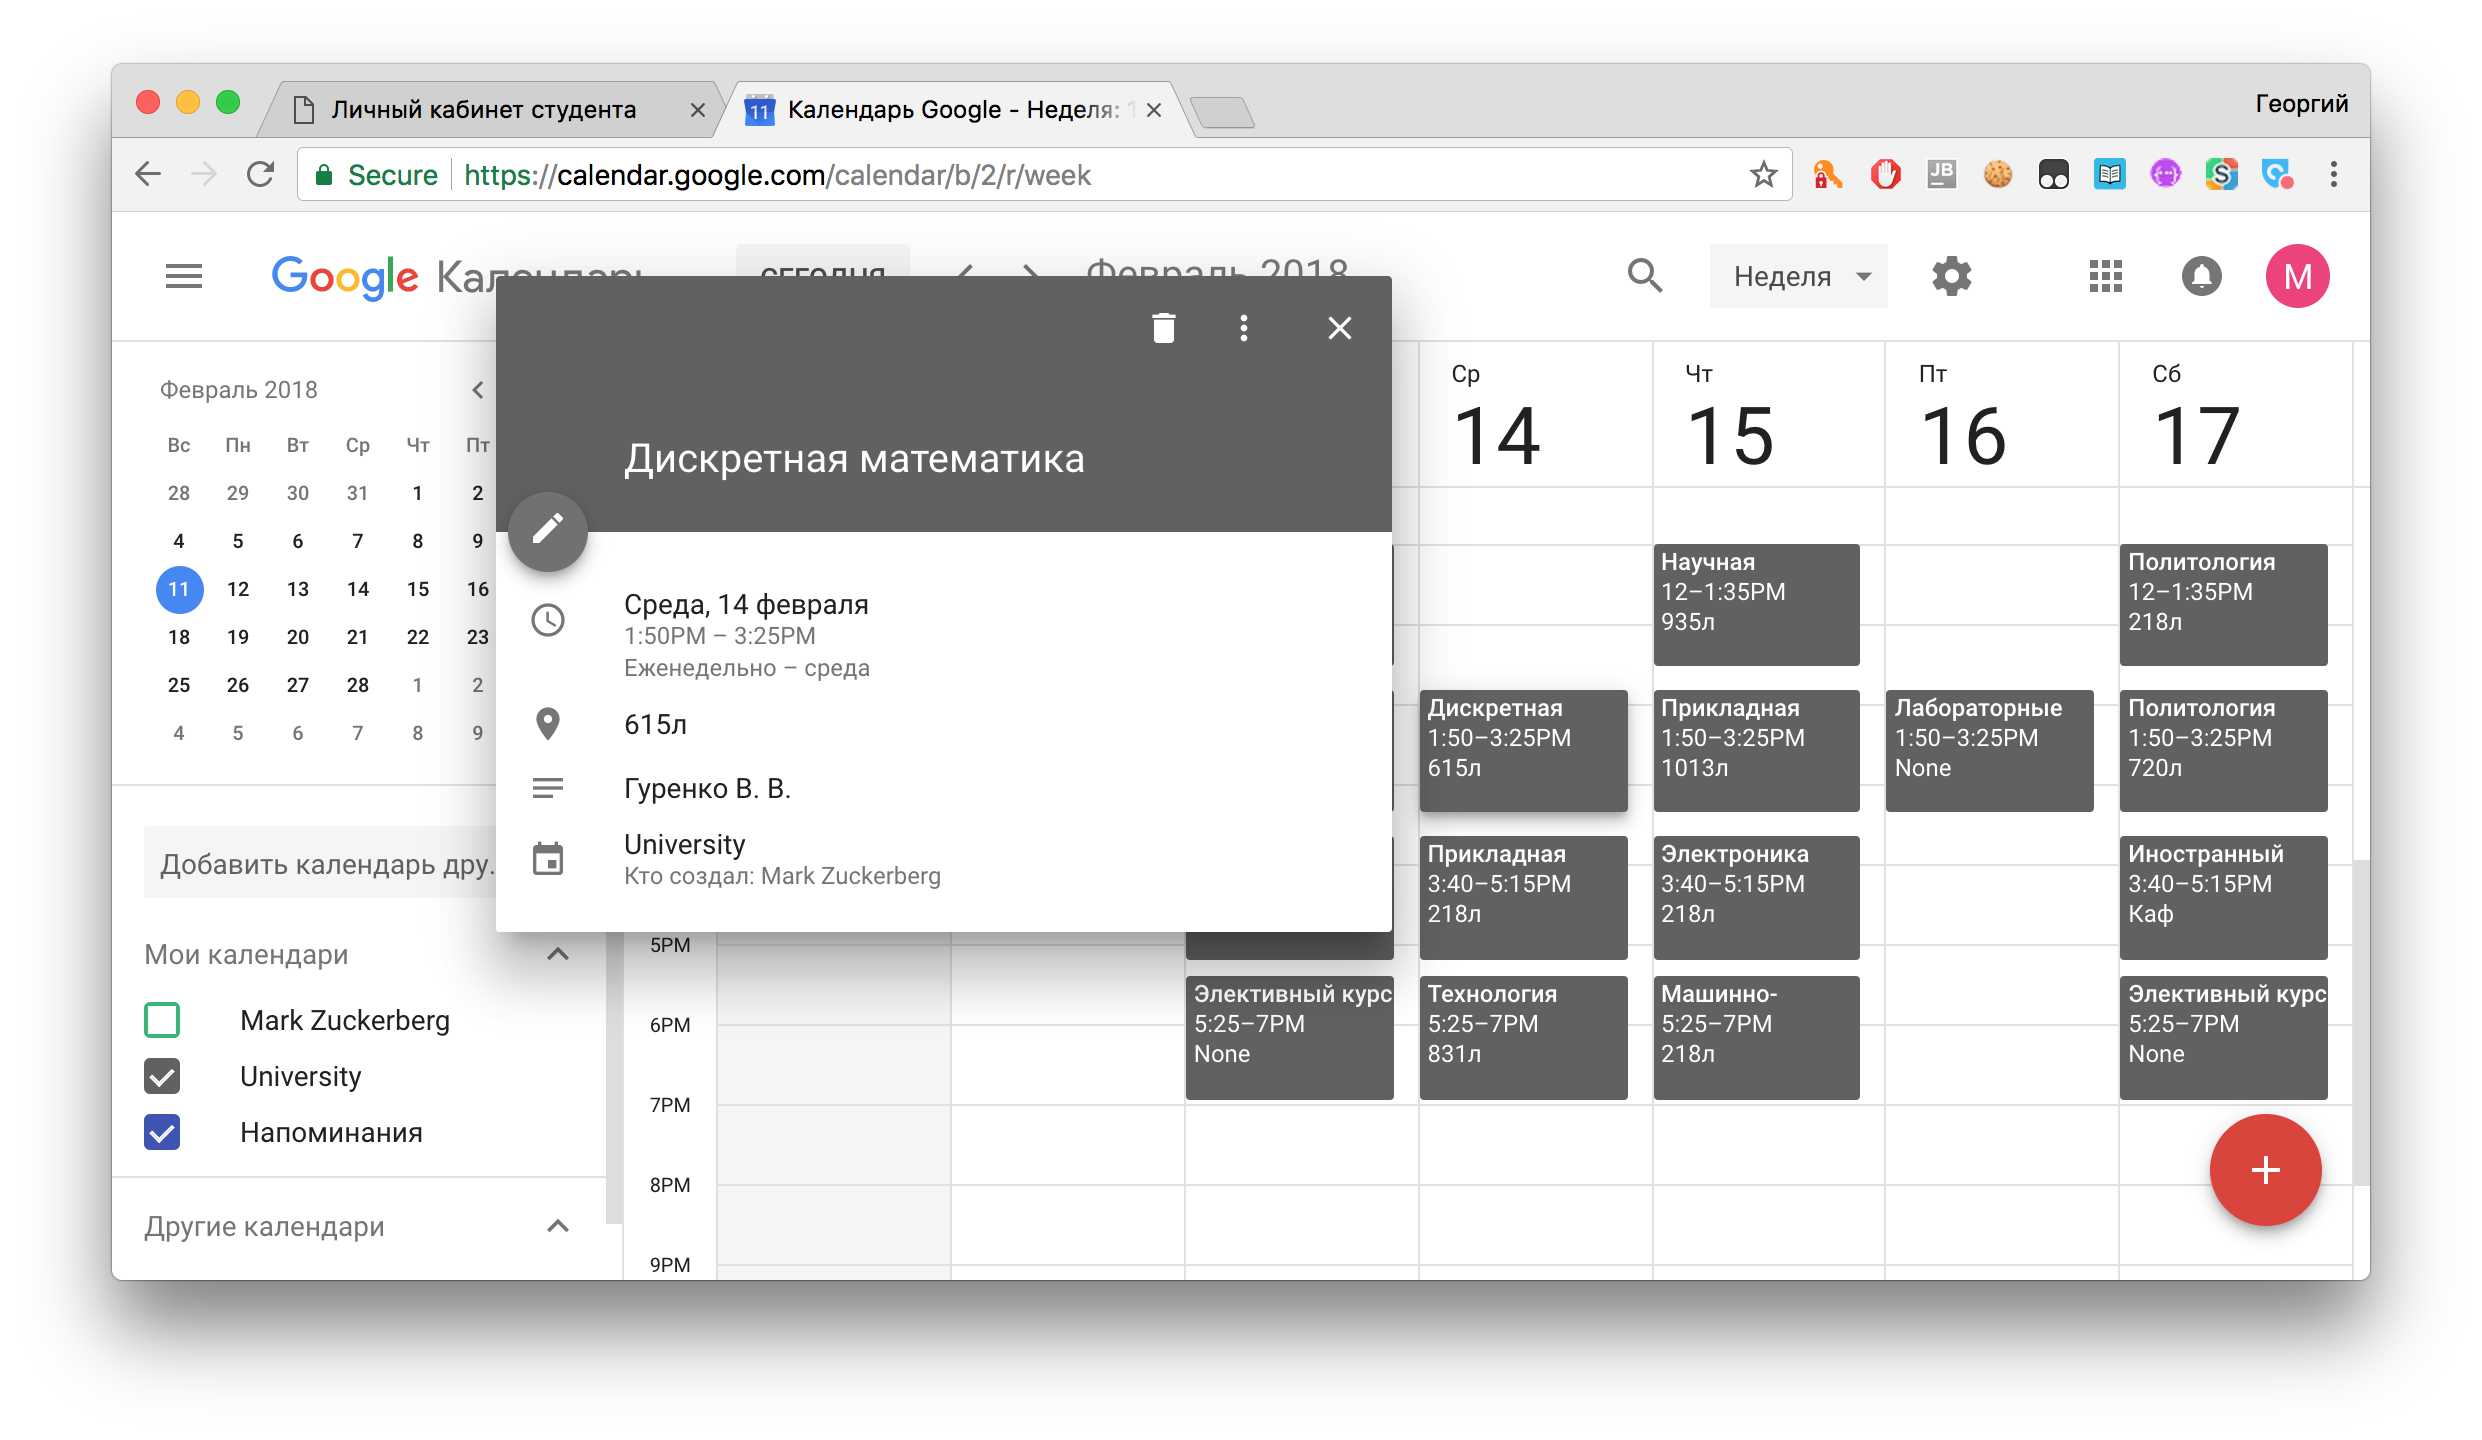
Task: Enable the Mark Zuckerberg calendar checkbox
Action: point(162,1020)
